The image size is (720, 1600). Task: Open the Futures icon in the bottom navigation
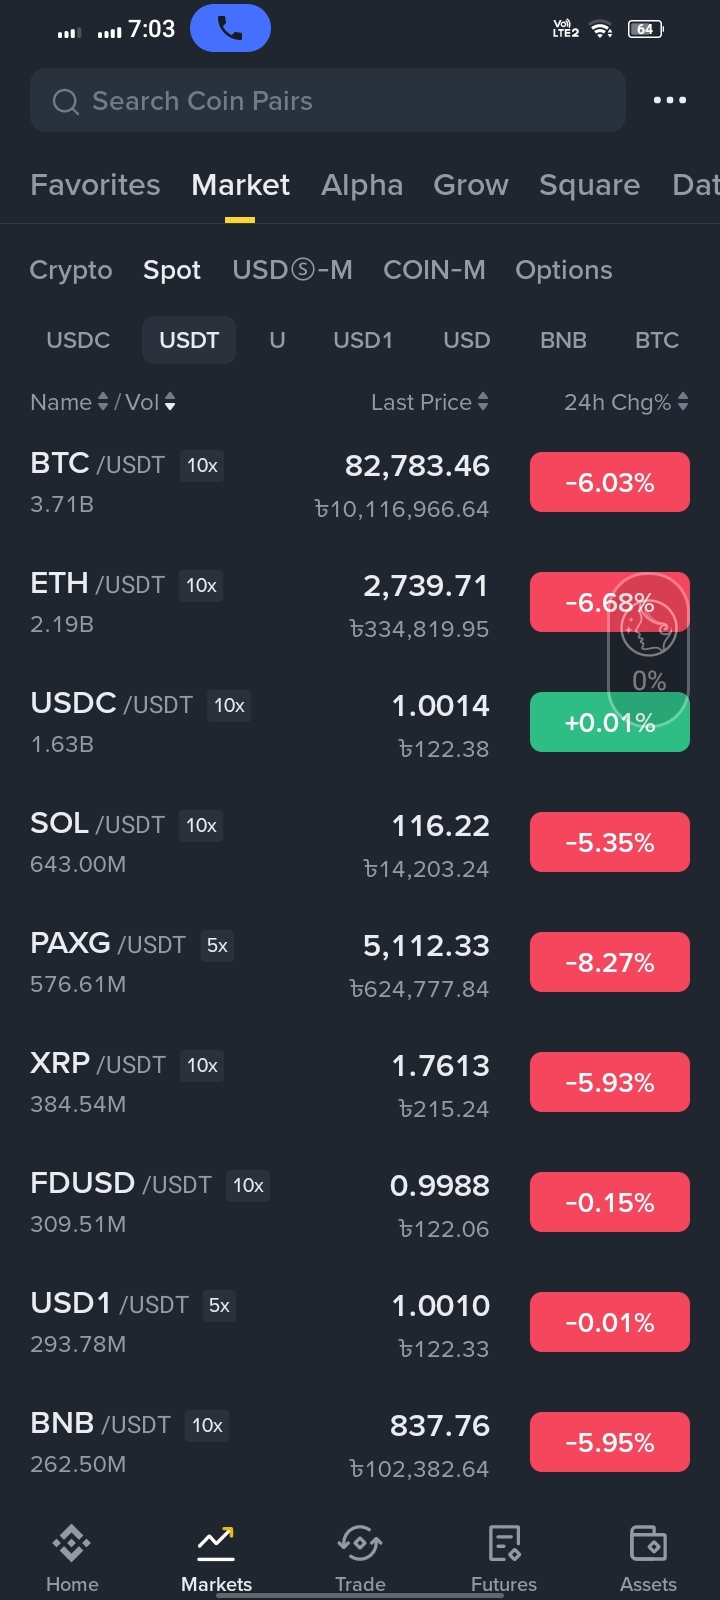pyautogui.click(x=504, y=1543)
